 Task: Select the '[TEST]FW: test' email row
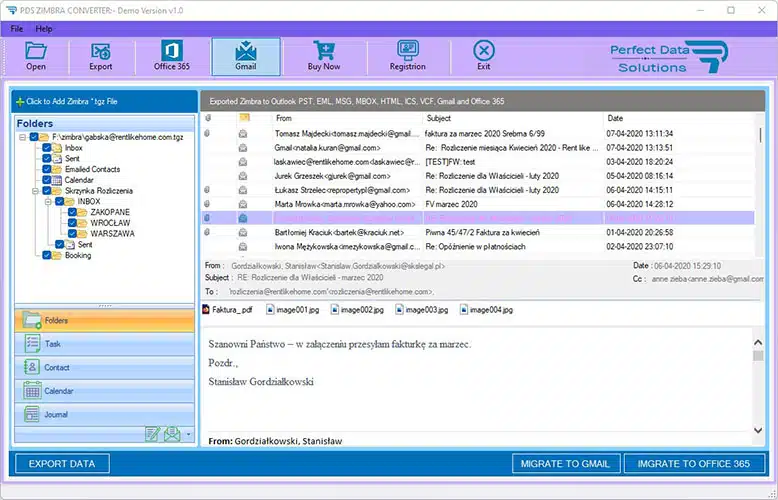(478, 162)
